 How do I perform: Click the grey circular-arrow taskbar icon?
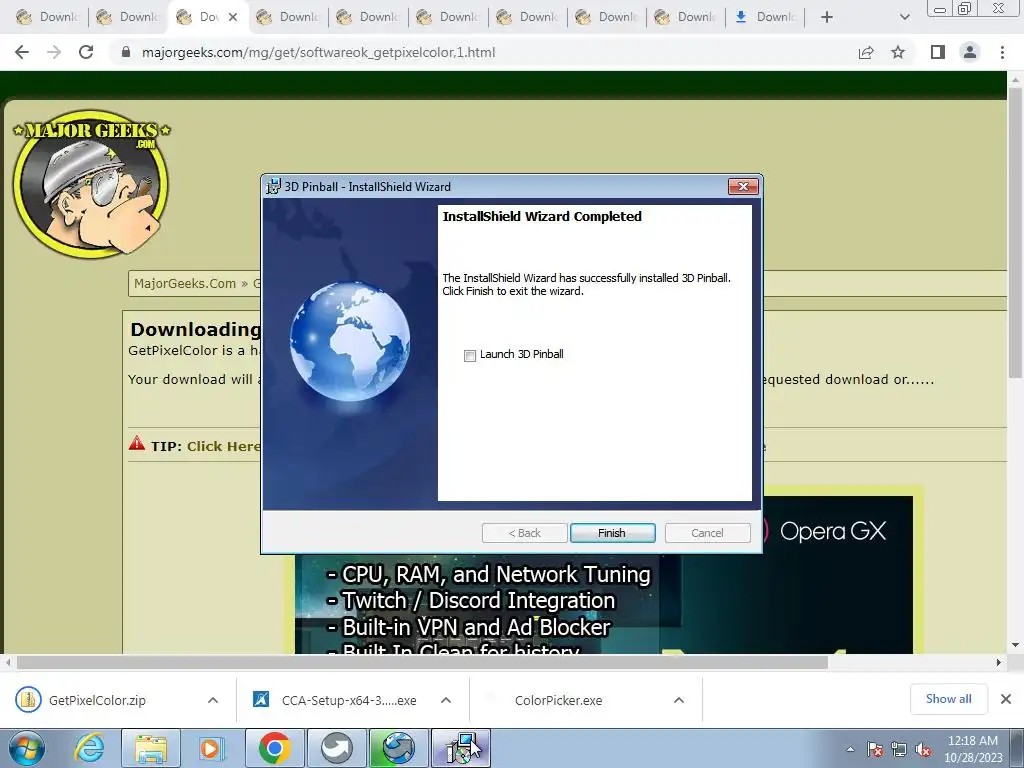coord(336,748)
